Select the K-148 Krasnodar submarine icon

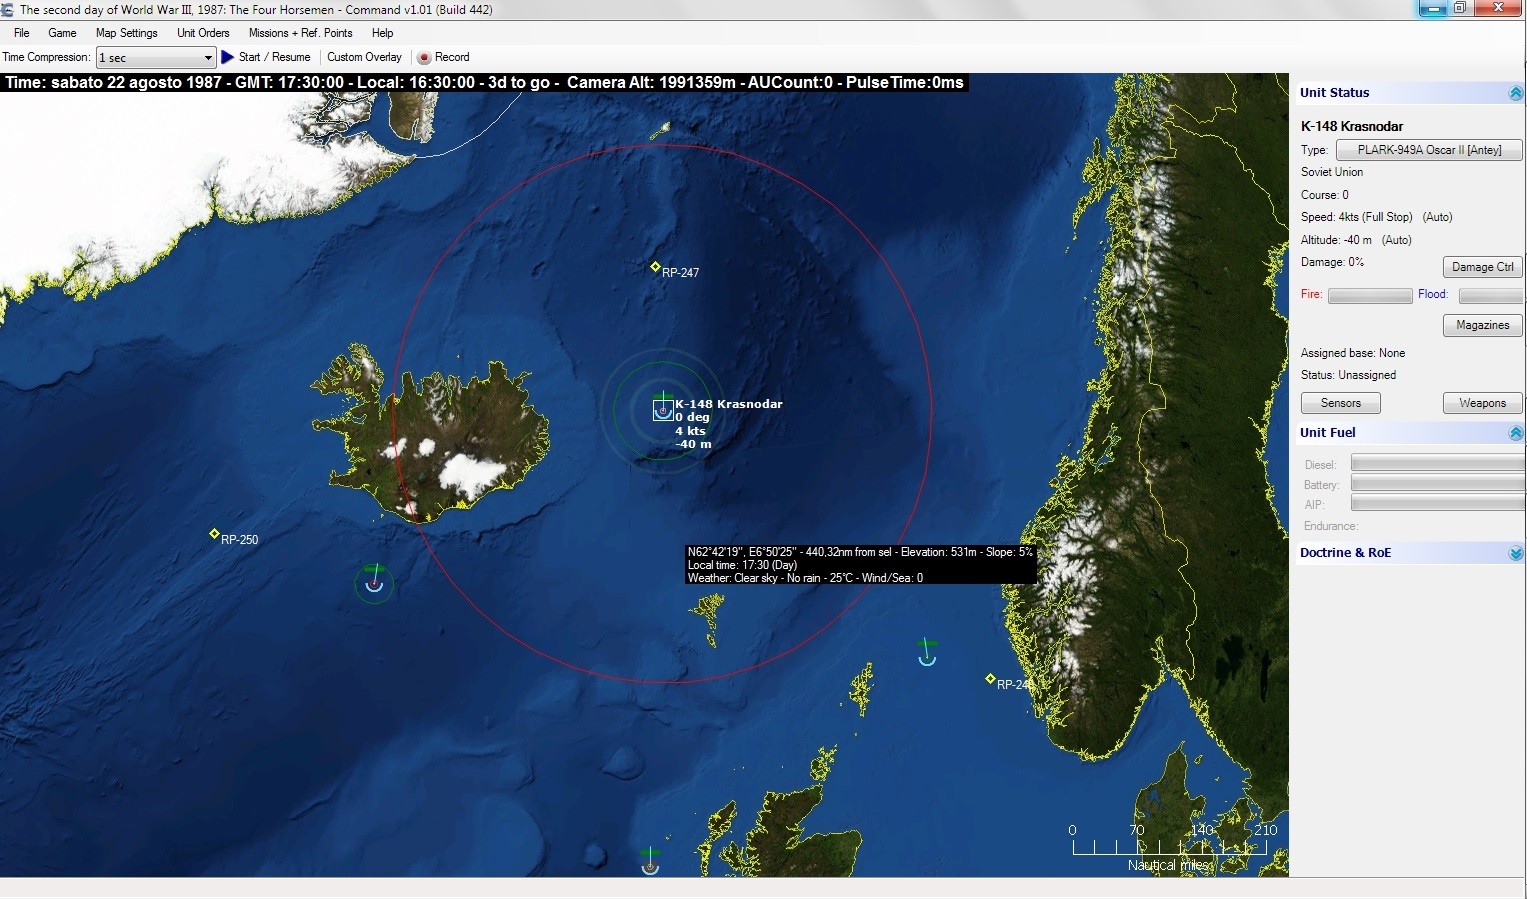(663, 410)
